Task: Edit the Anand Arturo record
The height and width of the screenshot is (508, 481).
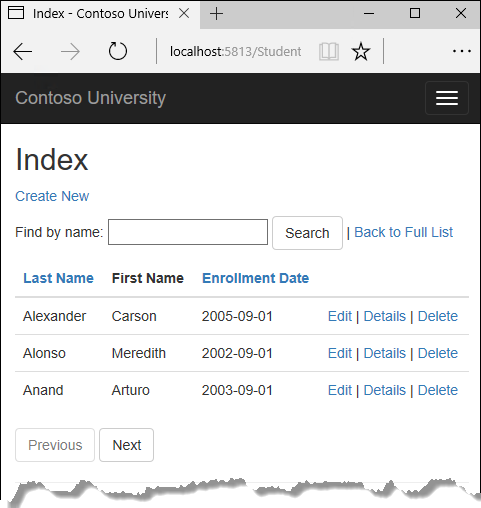Action: click(340, 390)
